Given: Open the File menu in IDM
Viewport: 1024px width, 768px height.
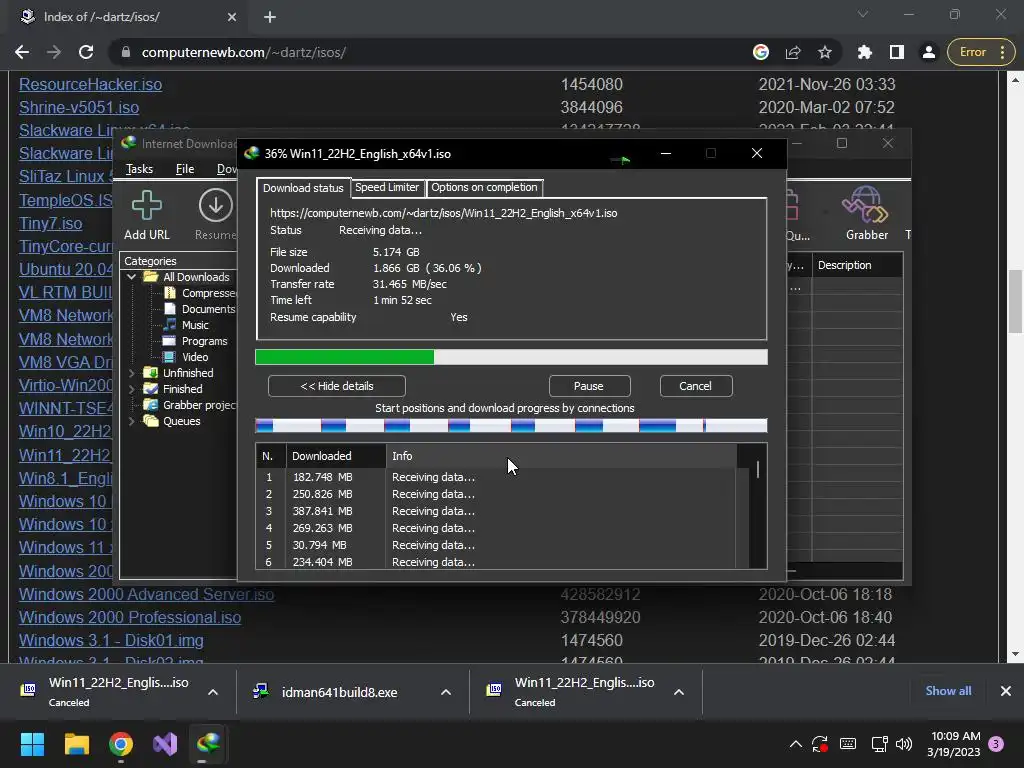Looking at the screenshot, I should 185,169.
